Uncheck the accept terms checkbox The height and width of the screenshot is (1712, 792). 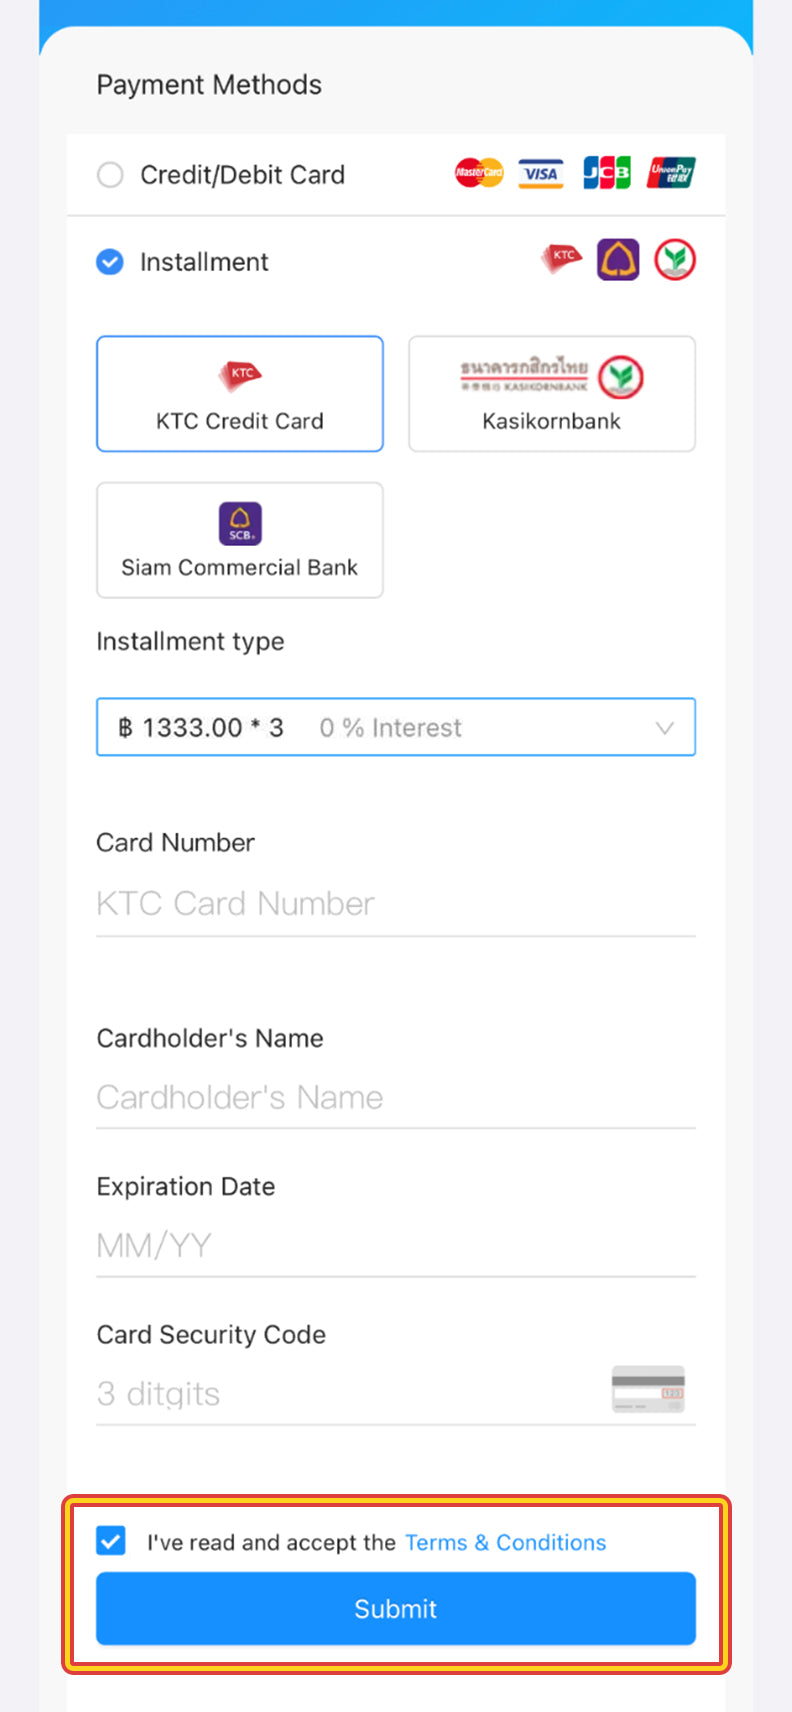111,1541
